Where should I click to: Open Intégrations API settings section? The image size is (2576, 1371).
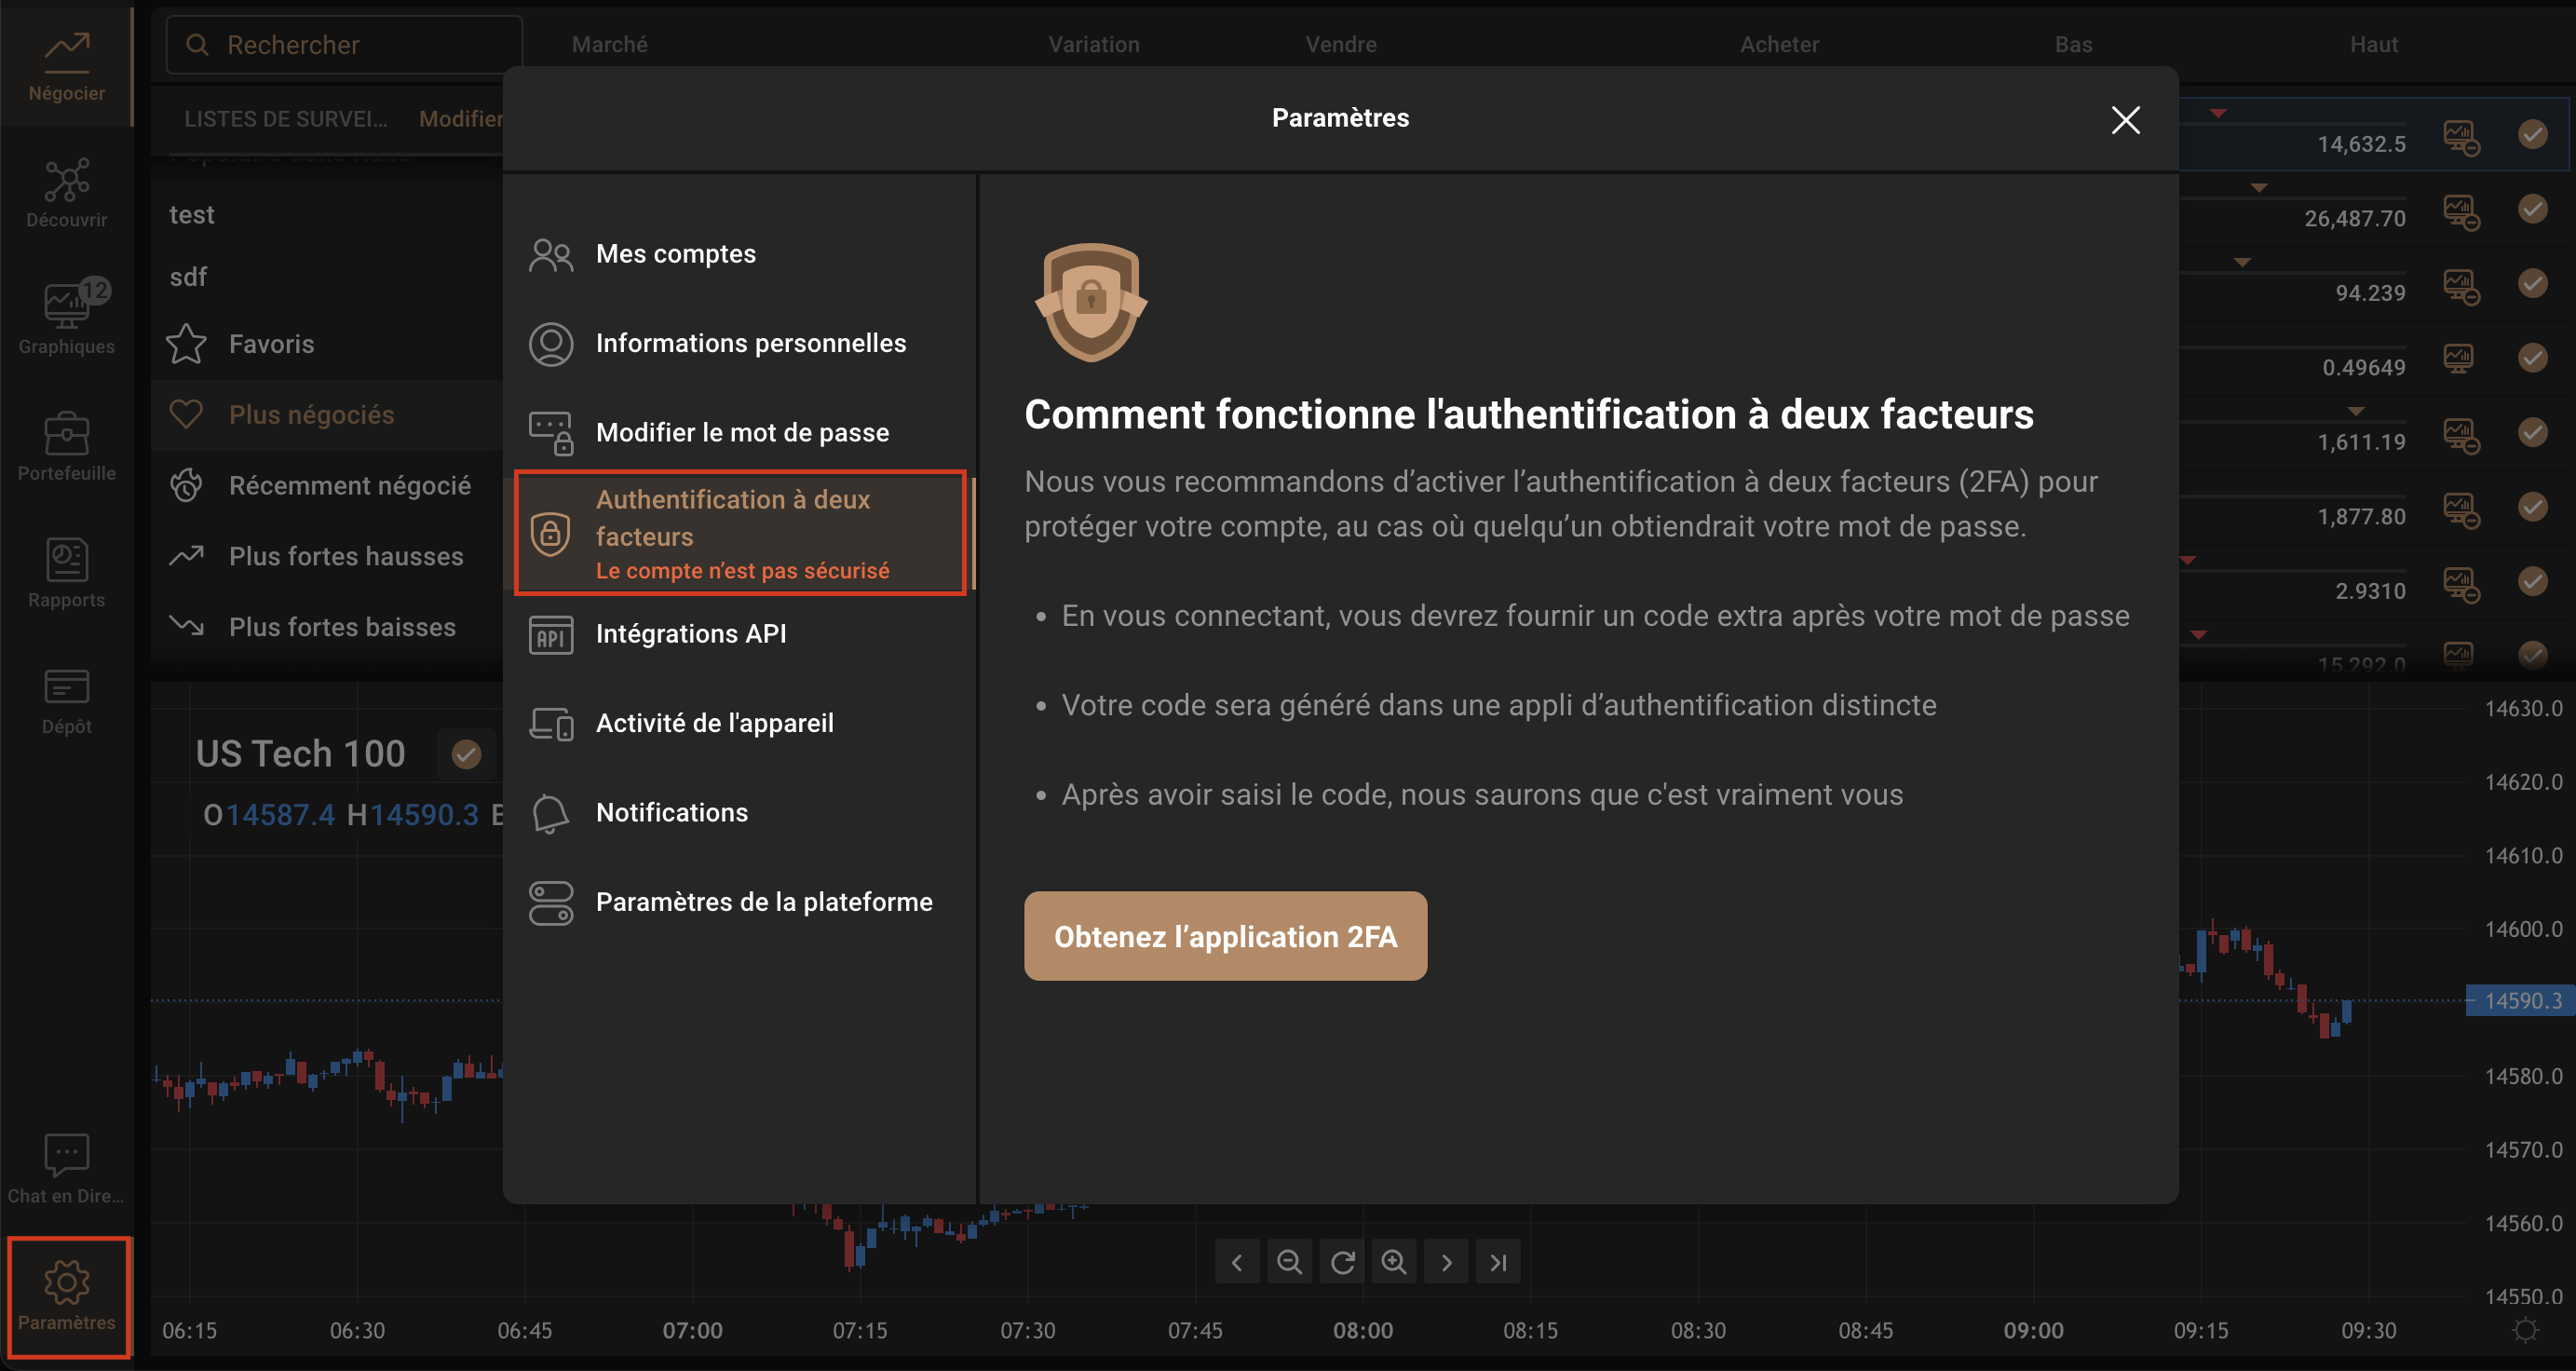pyautogui.click(x=690, y=634)
